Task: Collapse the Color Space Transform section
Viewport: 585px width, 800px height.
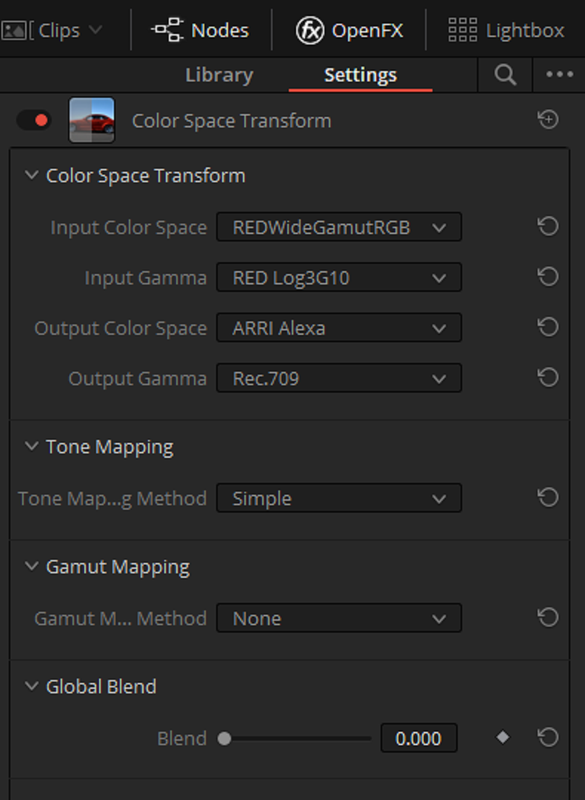Action: 32,176
